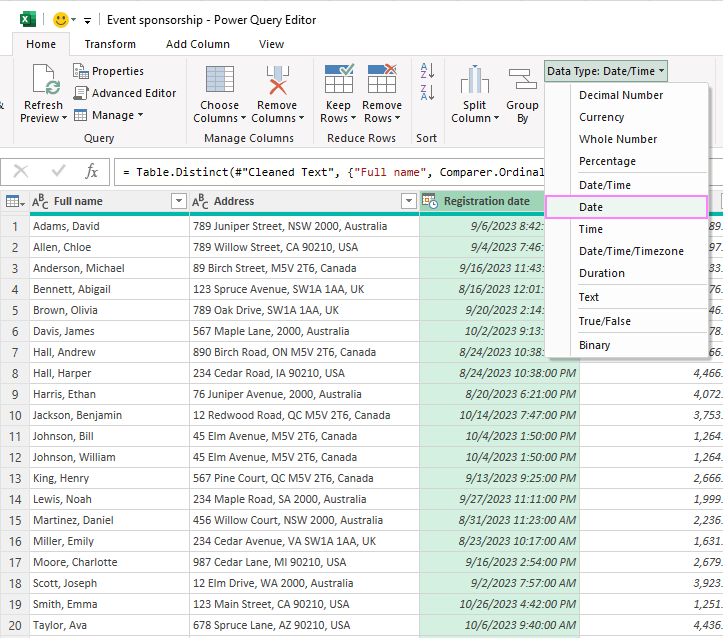Image resolution: width=723 pixels, height=638 pixels.
Task: Click the Remove Rows icon
Action: click(382, 79)
